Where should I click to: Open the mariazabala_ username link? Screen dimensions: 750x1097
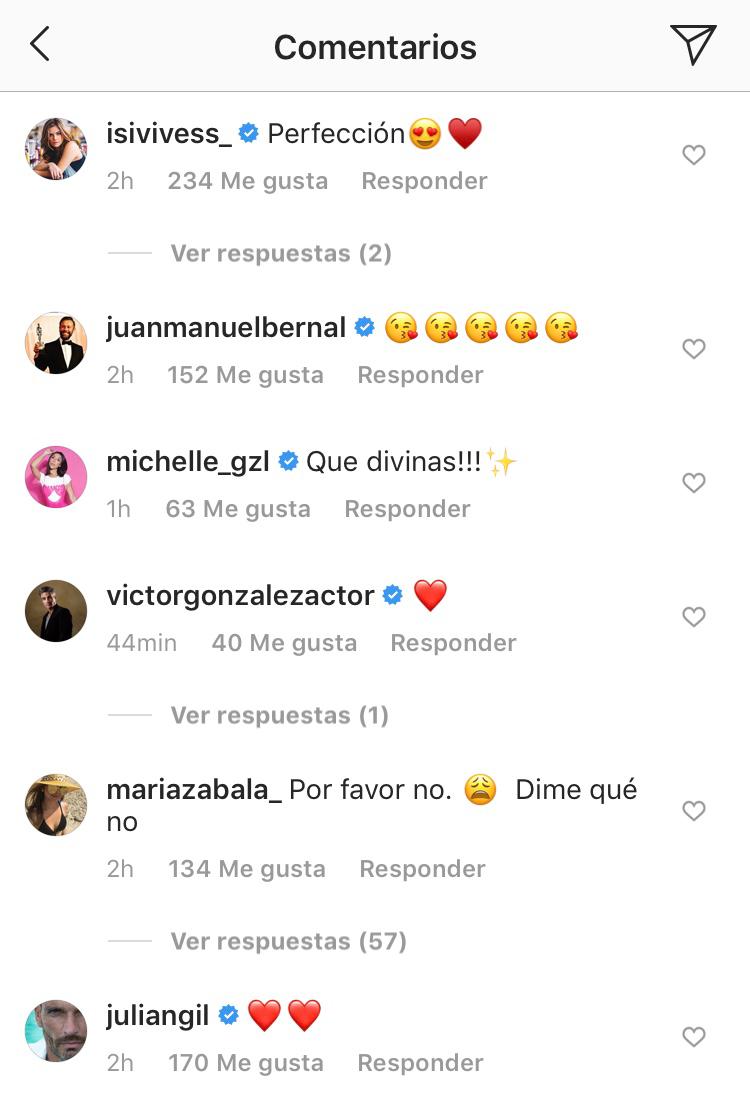194,790
